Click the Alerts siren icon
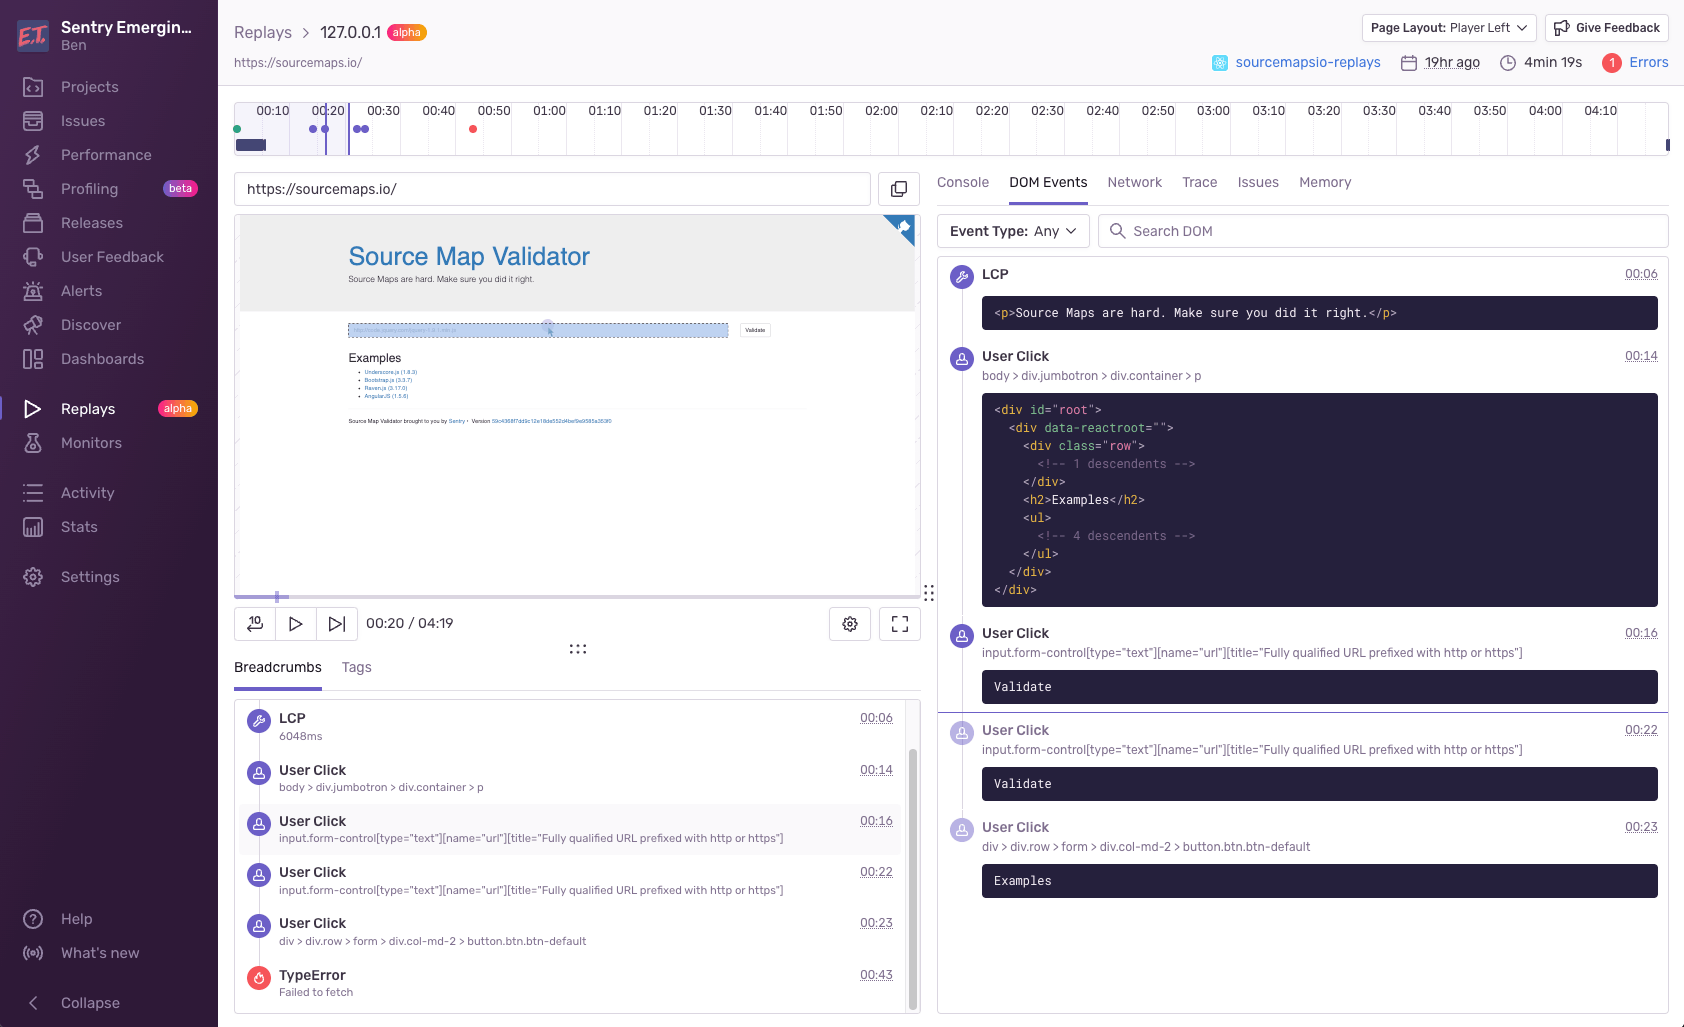This screenshot has height=1027, width=1684. click(x=33, y=291)
